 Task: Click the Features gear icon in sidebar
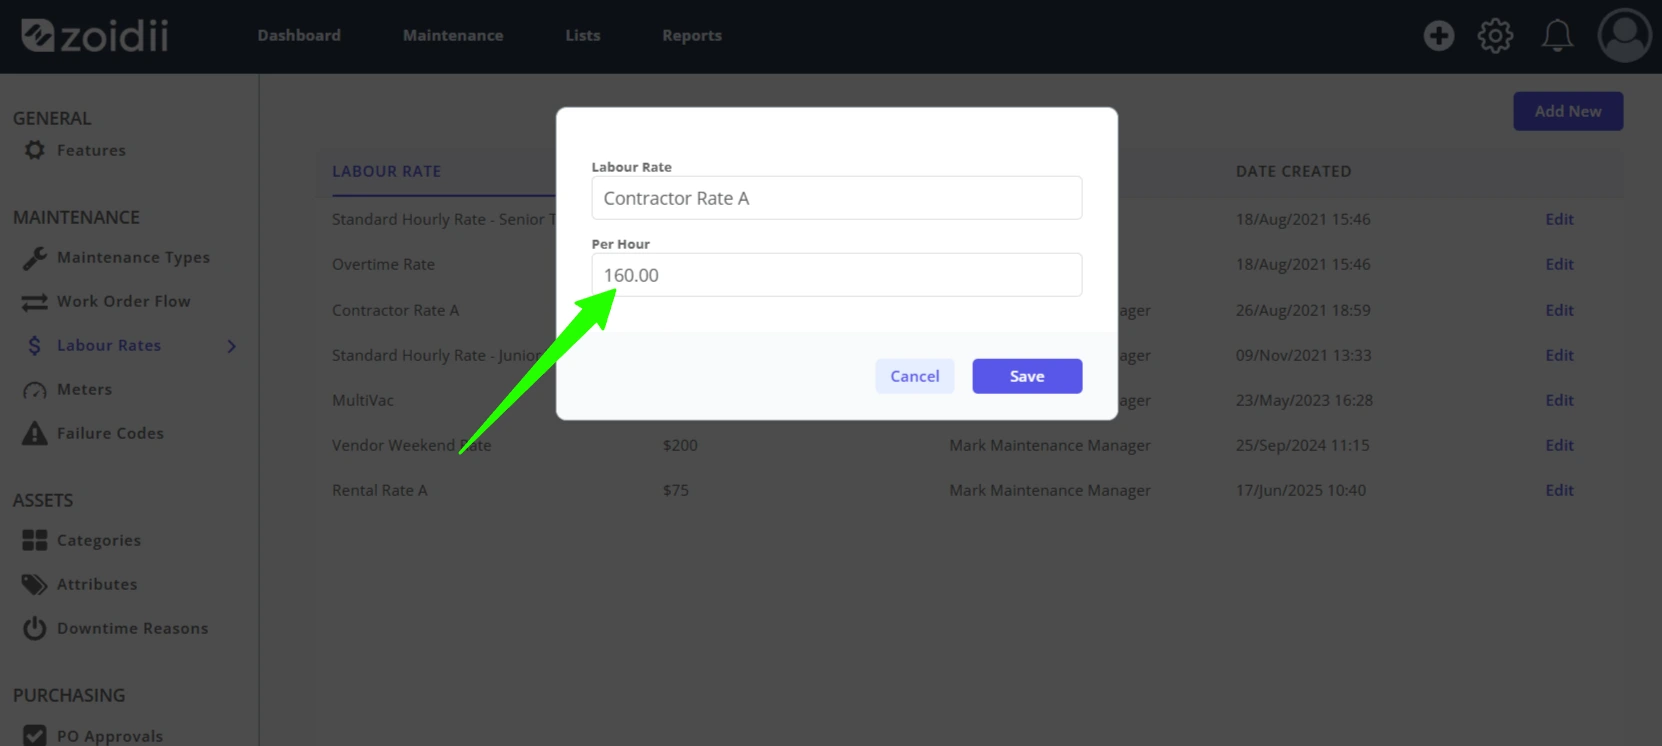pyautogui.click(x=35, y=150)
